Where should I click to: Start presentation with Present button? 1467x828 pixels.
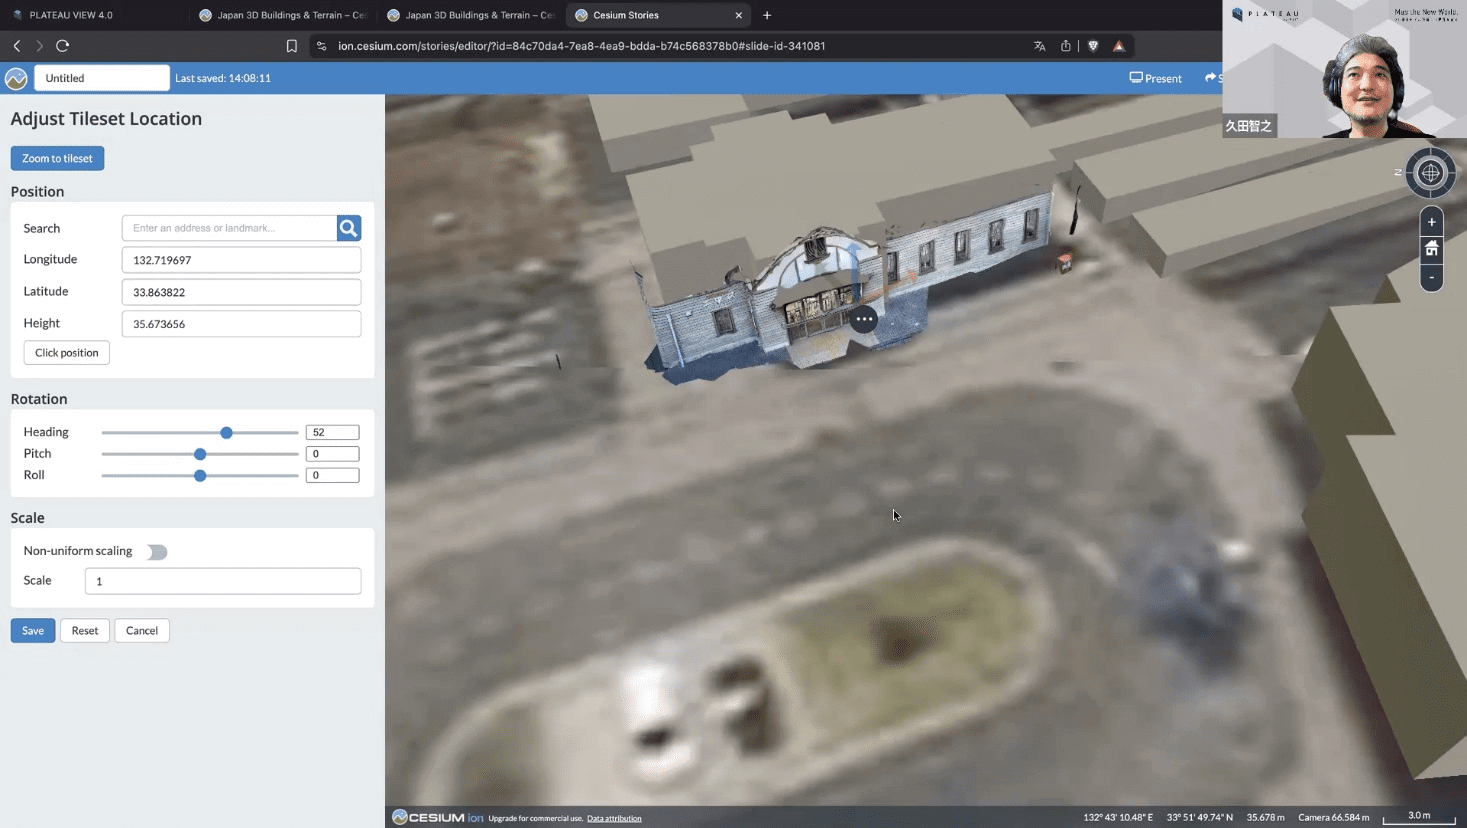point(1155,78)
